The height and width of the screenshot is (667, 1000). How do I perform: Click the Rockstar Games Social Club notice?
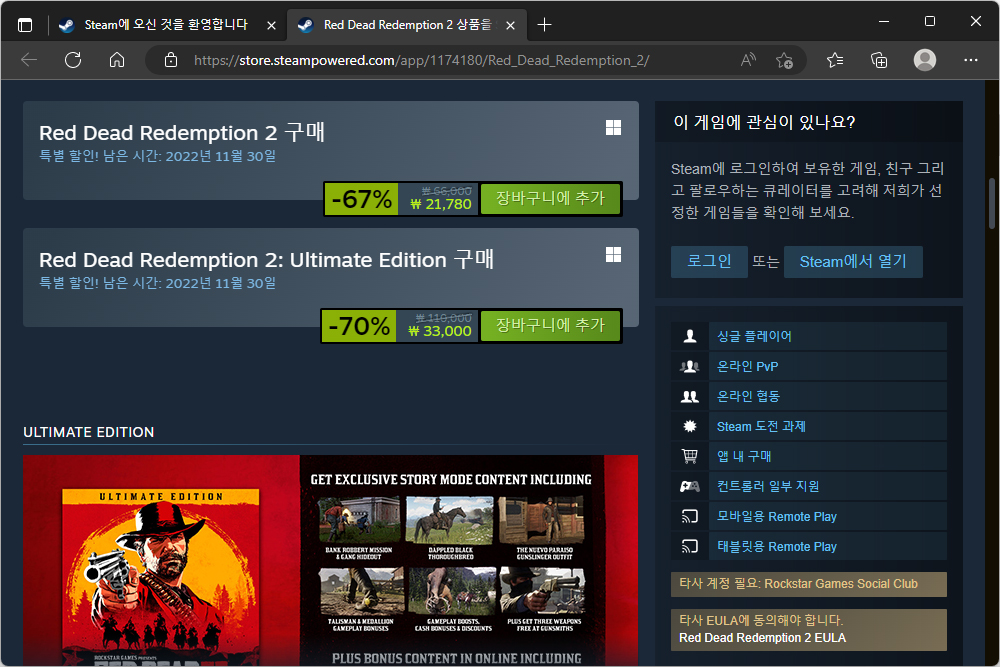[x=809, y=584]
